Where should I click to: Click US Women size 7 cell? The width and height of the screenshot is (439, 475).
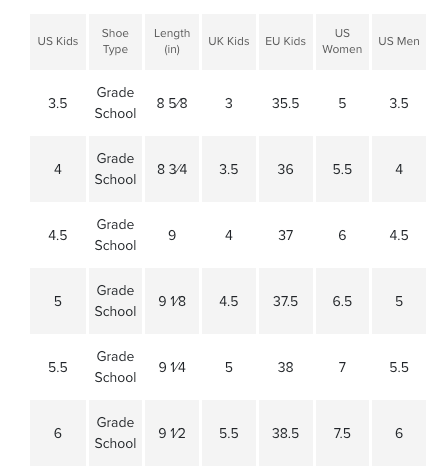tap(342, 367)
